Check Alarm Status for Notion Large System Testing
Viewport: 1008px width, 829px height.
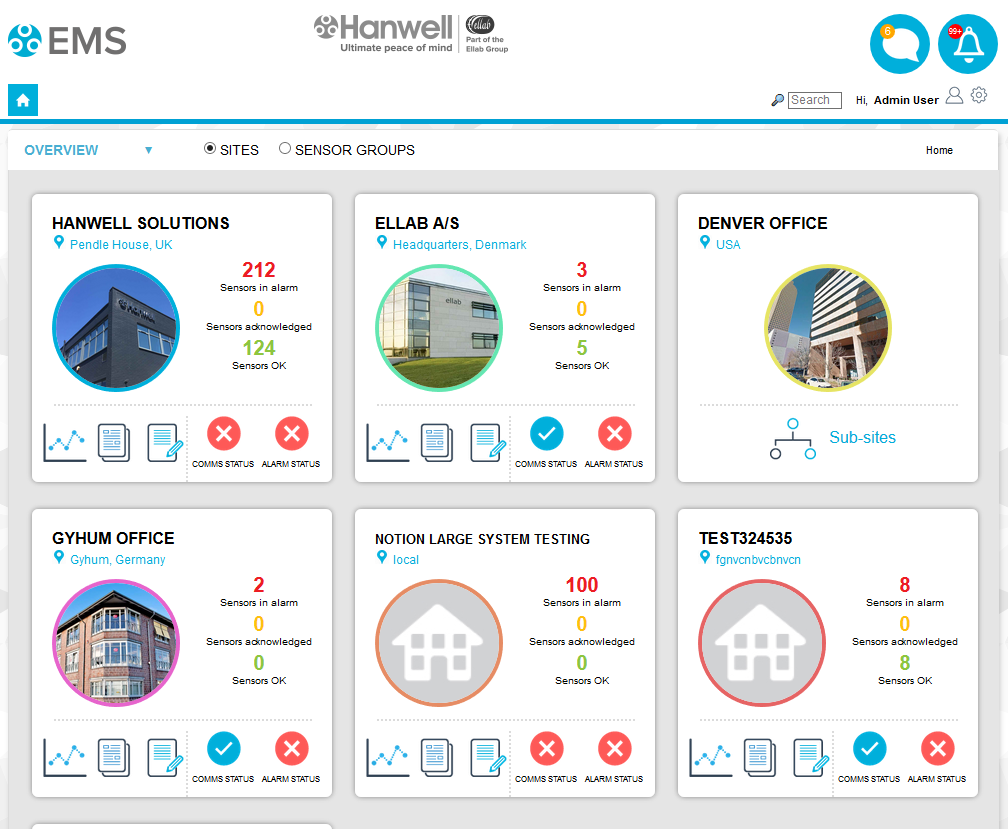point(615,749)
